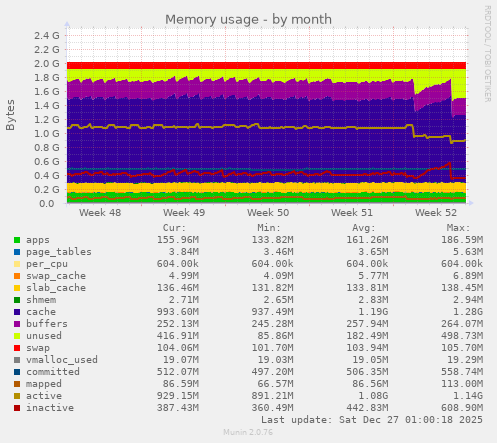The image size is (497, 443).
Task: Click the green apps legend swatch
Action: pyautogui.click(x=17, y=240)
